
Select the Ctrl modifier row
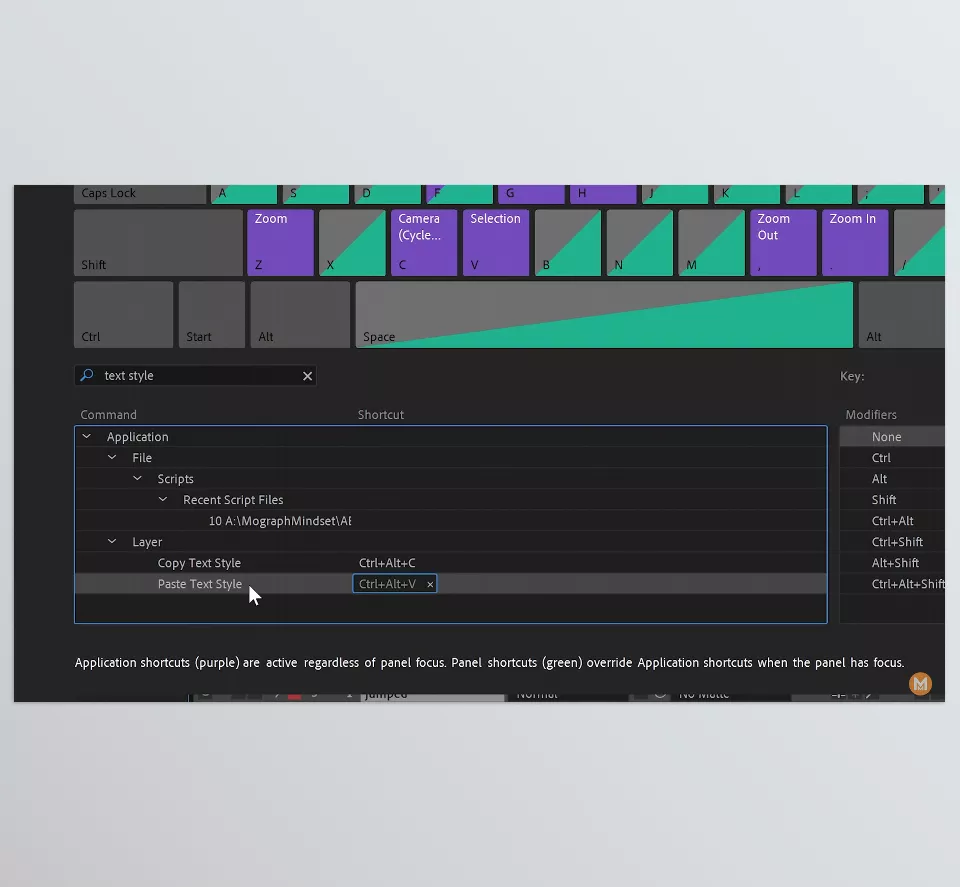[892, 458]
